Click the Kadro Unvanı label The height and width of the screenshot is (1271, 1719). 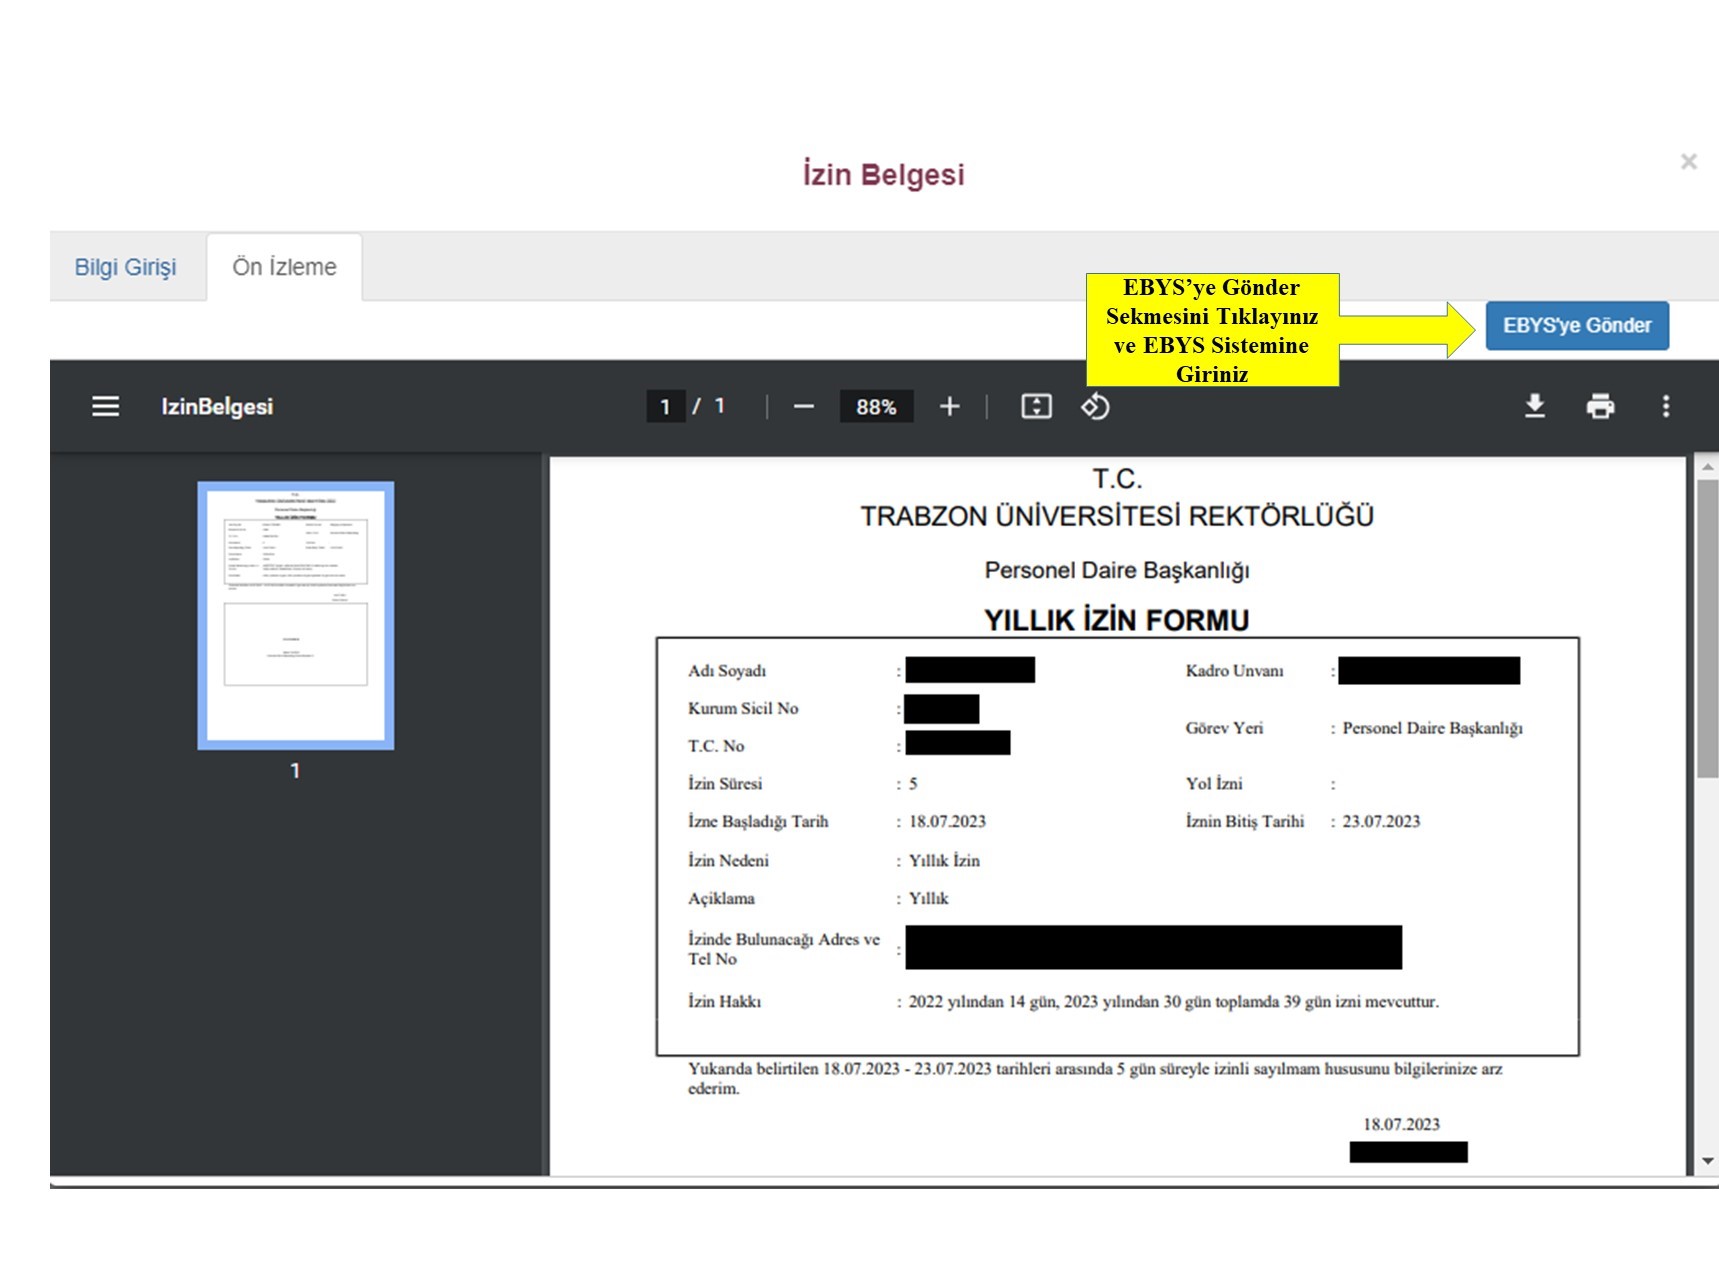(1234, 670)
